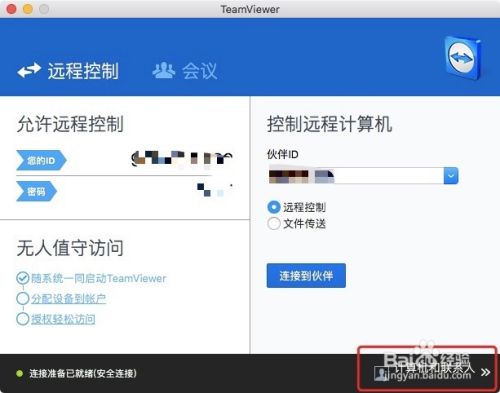Click the 伙伴ID input field
500x393 pixels.
(x=356, y=176)
